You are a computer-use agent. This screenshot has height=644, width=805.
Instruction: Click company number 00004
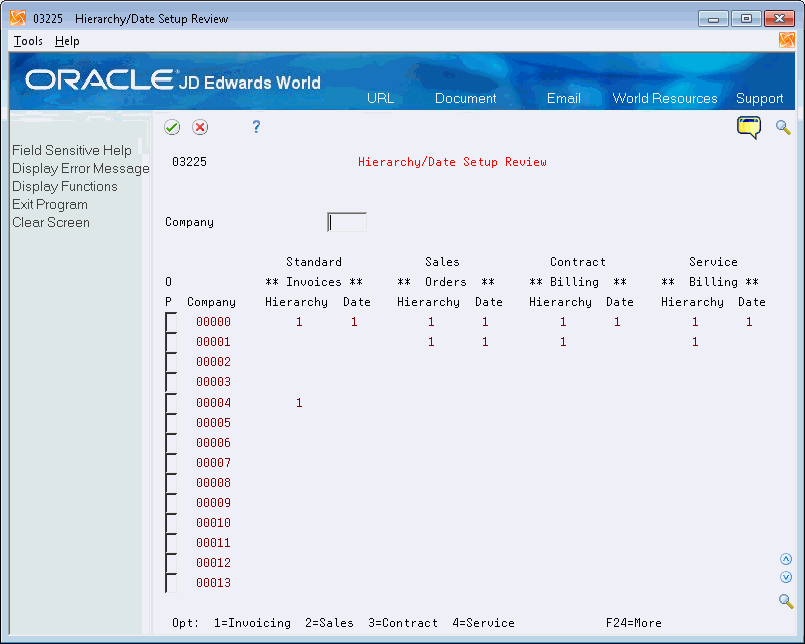[x=214, y=403]
